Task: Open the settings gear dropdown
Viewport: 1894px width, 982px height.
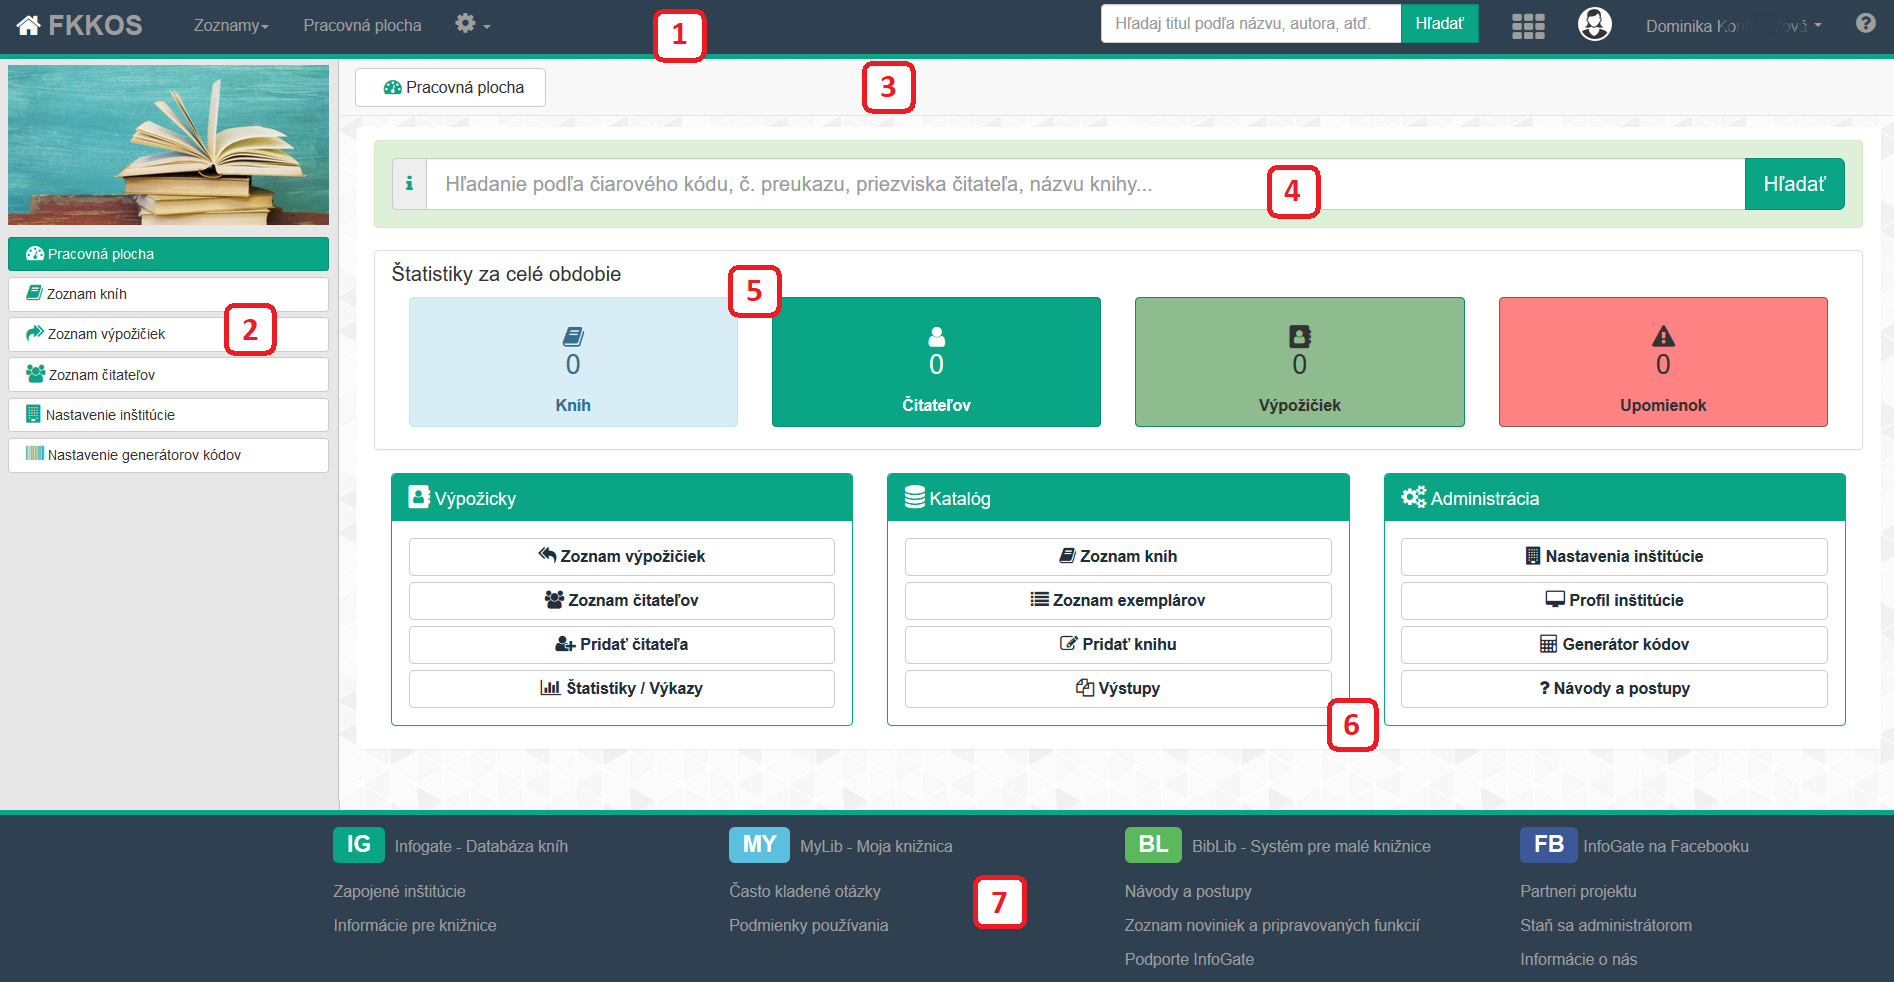Action: [x=472, y=24]
